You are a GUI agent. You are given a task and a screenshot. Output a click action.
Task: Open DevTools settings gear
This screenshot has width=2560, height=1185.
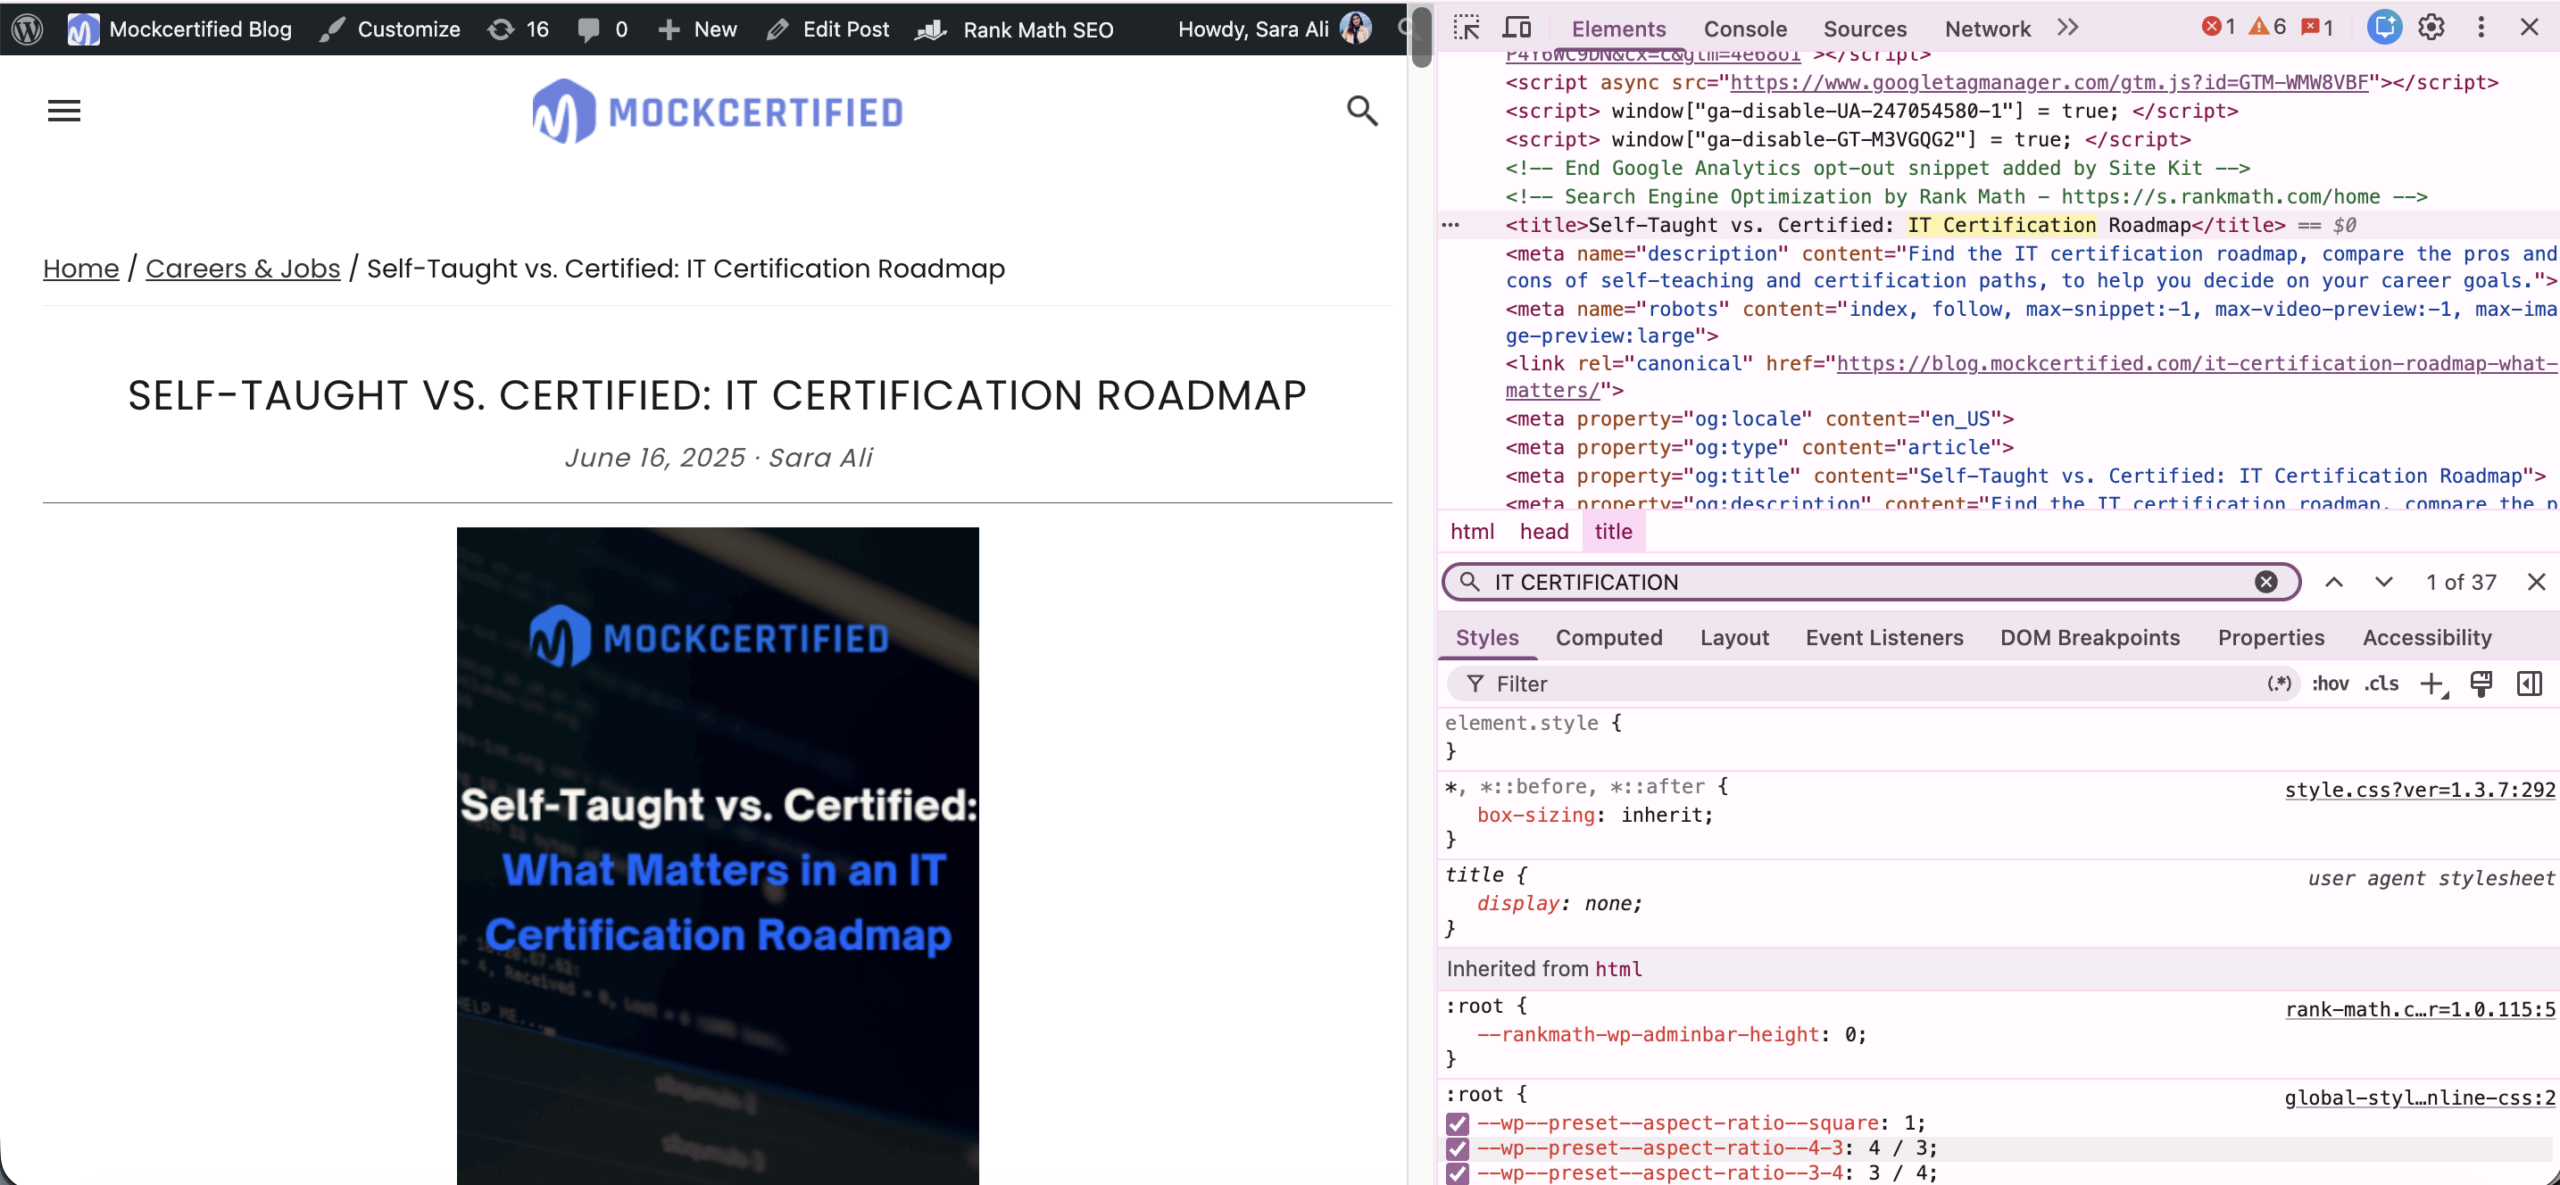[x=2432, y=27]
